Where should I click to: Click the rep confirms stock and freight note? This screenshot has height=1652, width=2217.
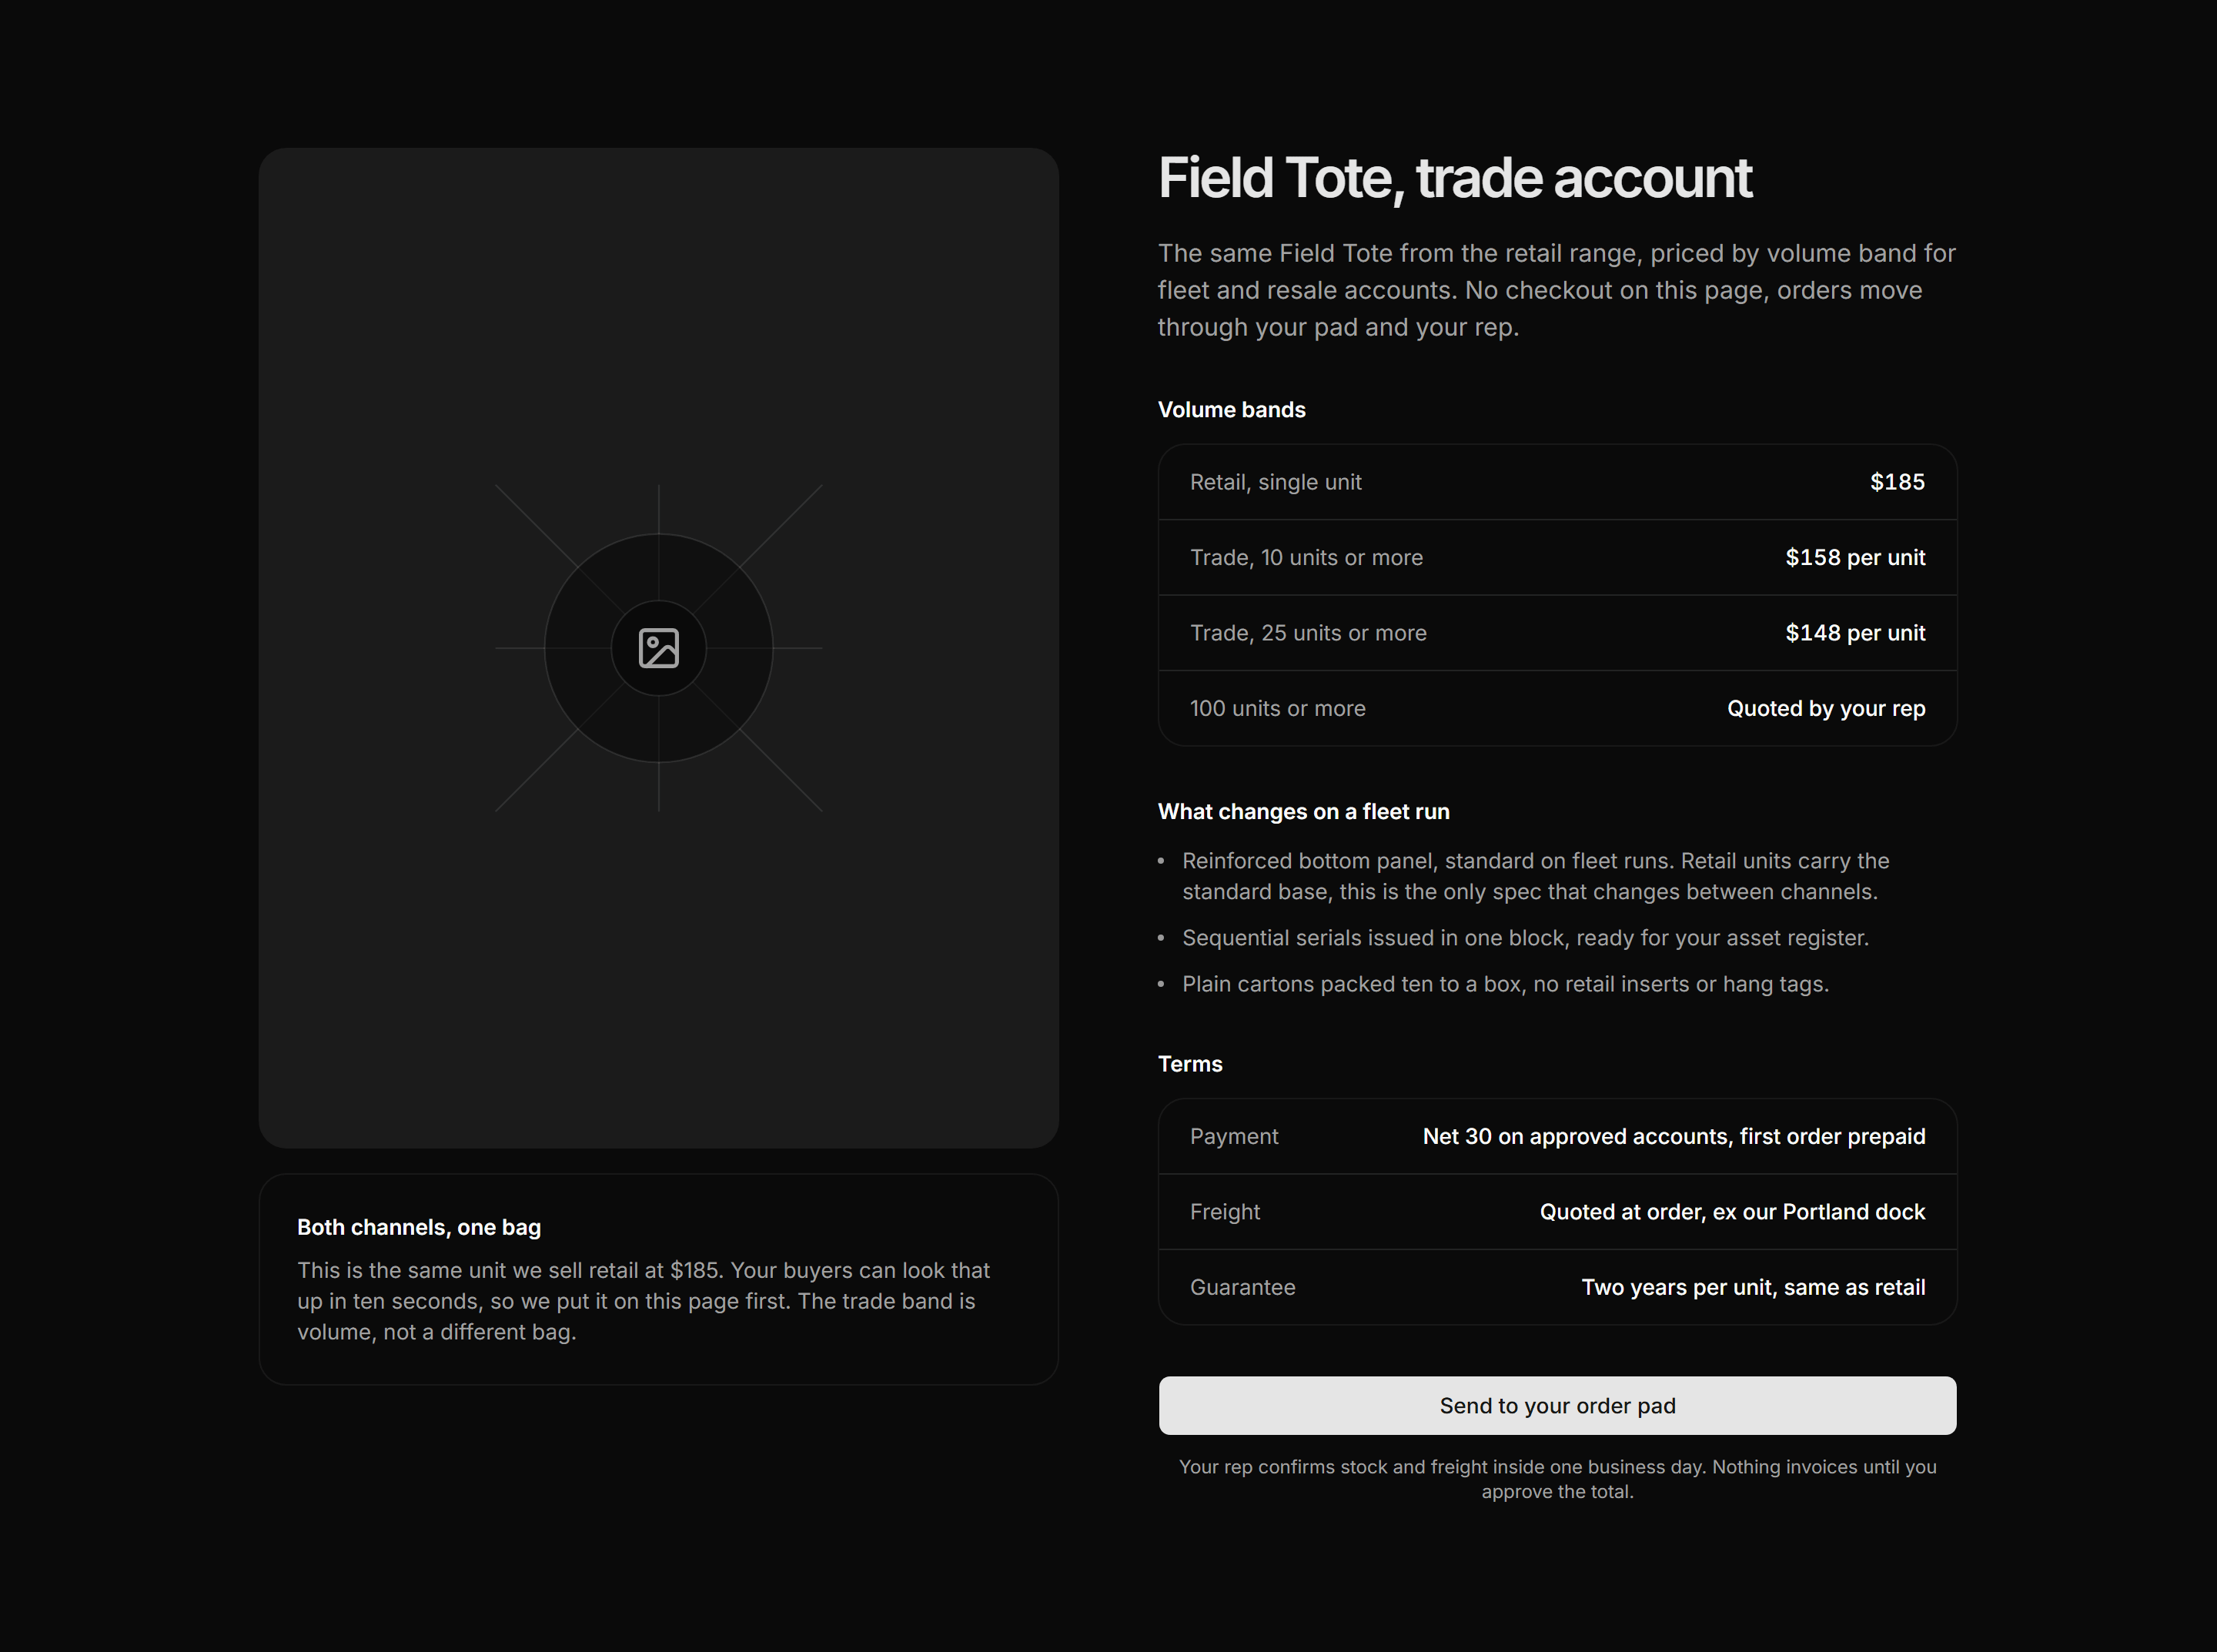point(1557,1479)
